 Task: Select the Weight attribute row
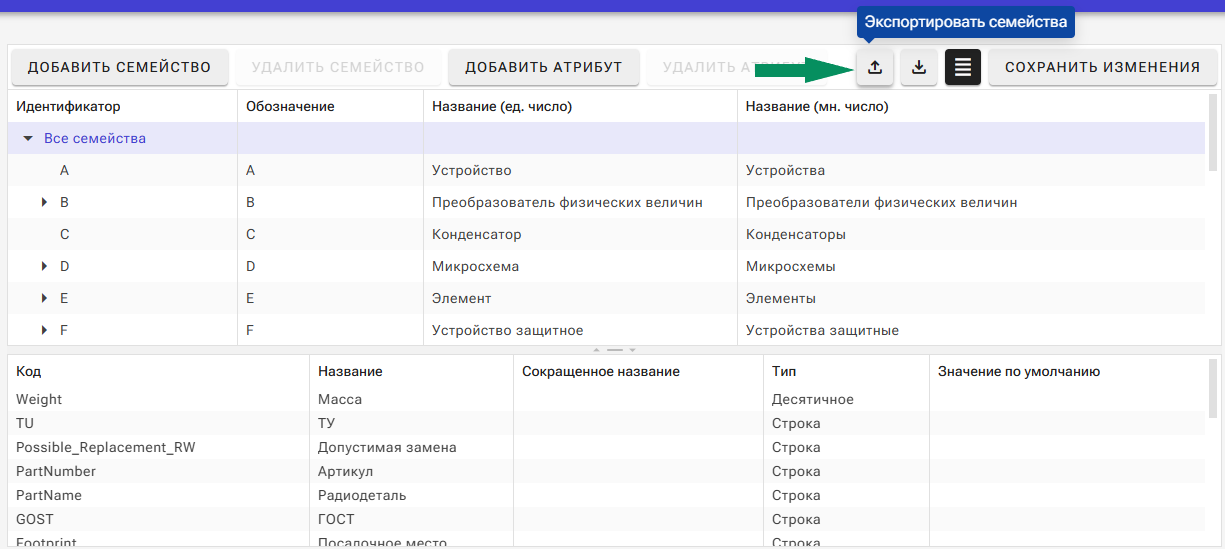pos(606,400)
